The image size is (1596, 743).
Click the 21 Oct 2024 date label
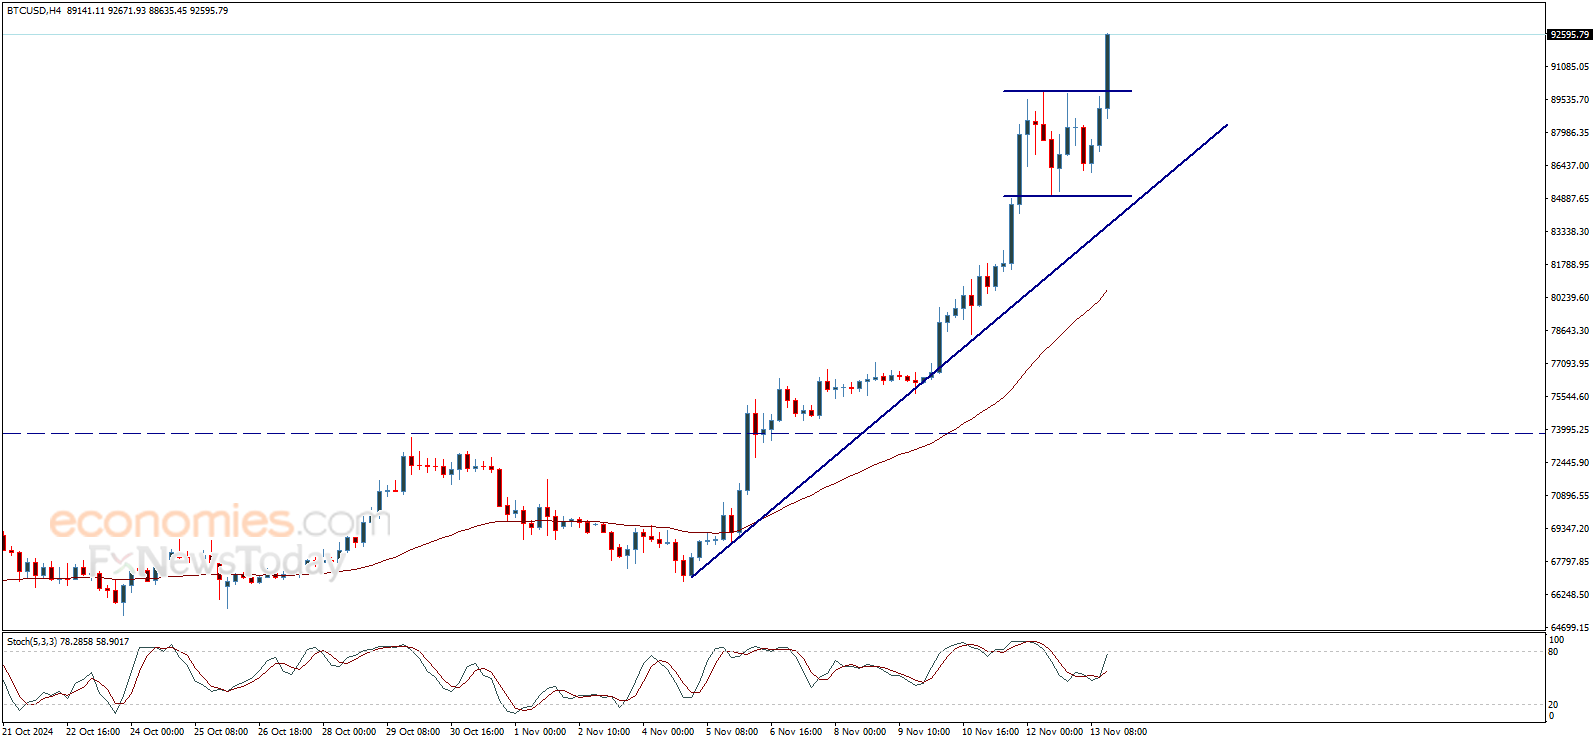click(28, 732)
